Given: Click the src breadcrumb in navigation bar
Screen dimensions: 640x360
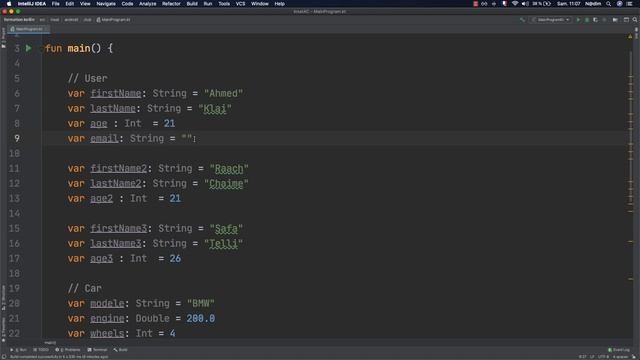Looking at the screenshot, I should (x=42, y=20).
